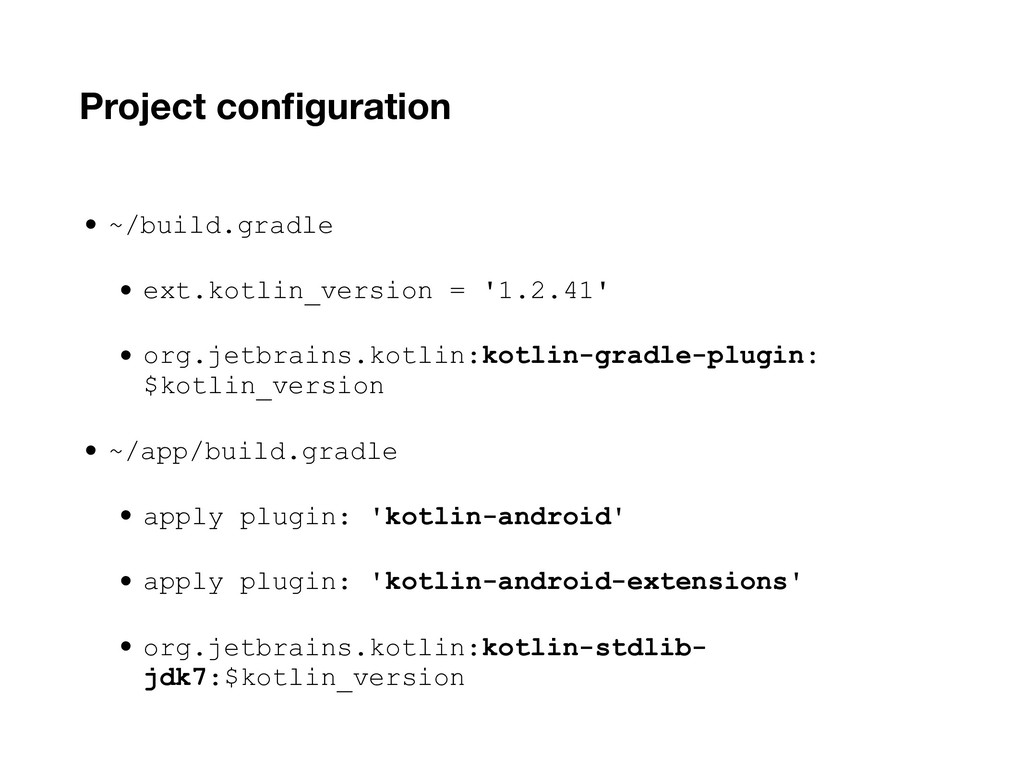
Task: Click the bold kotlin-stdlib- text
Action: [597, 648]
